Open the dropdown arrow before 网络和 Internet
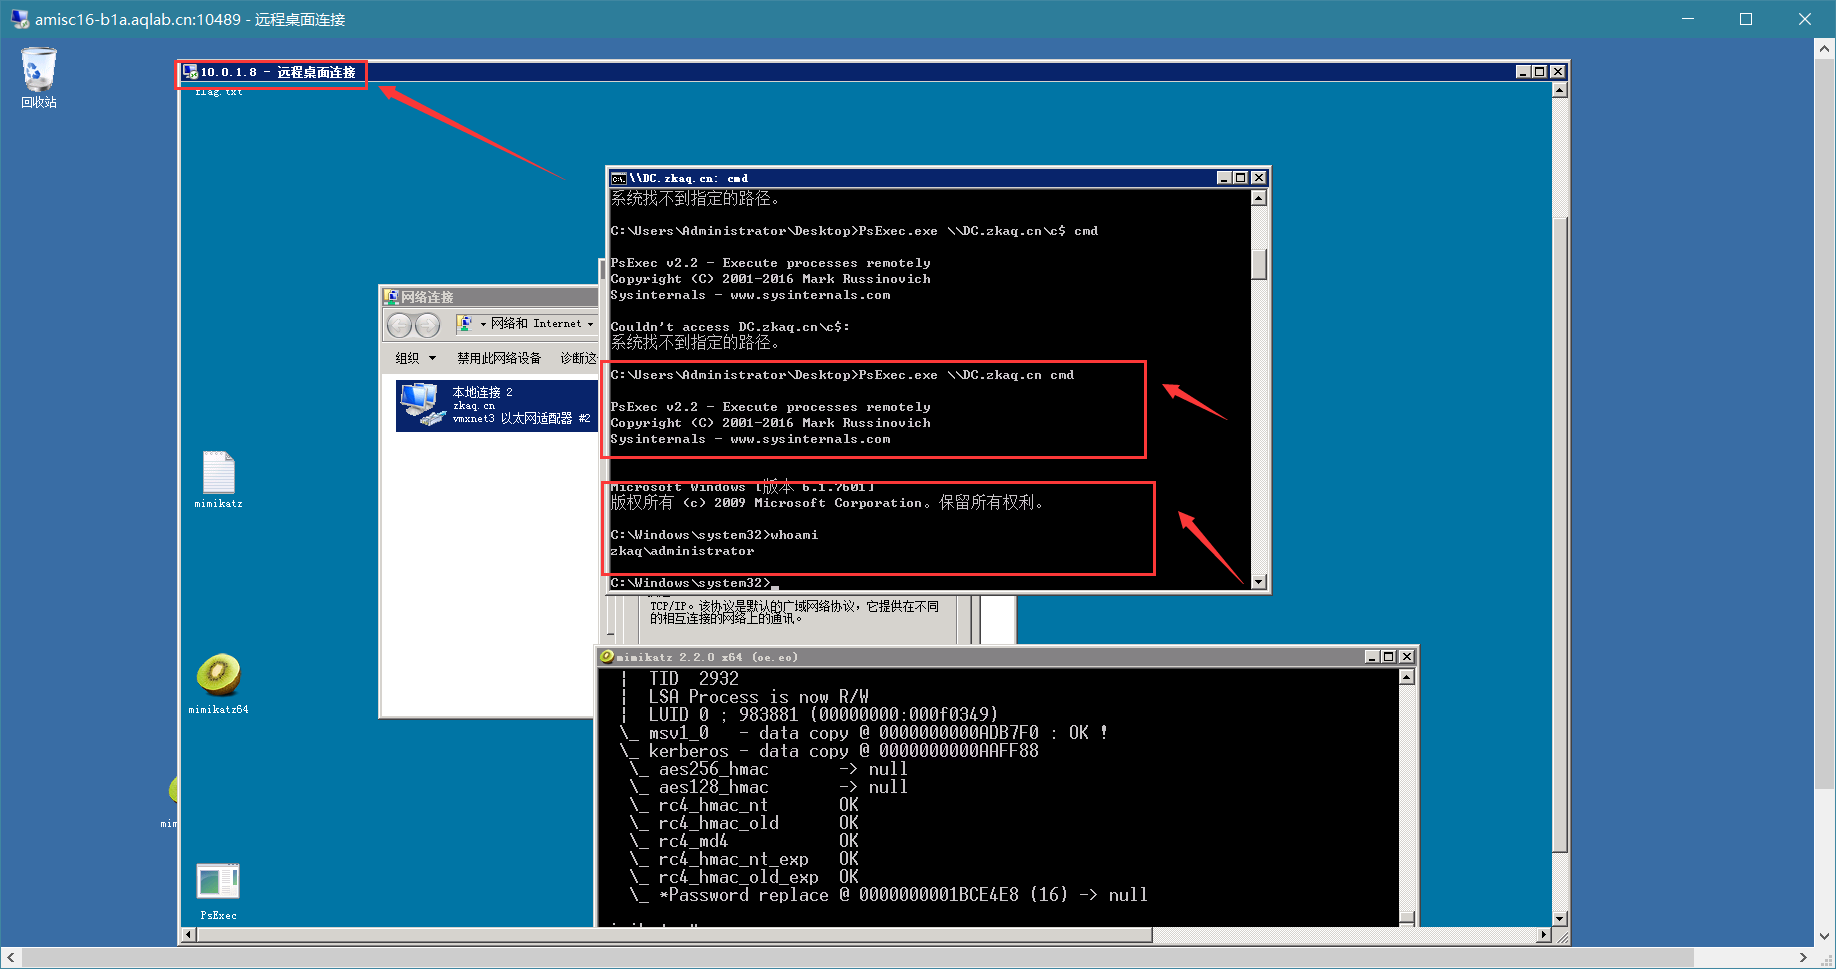The width and height of the screenshot is (1836, 969). [483, 324]
